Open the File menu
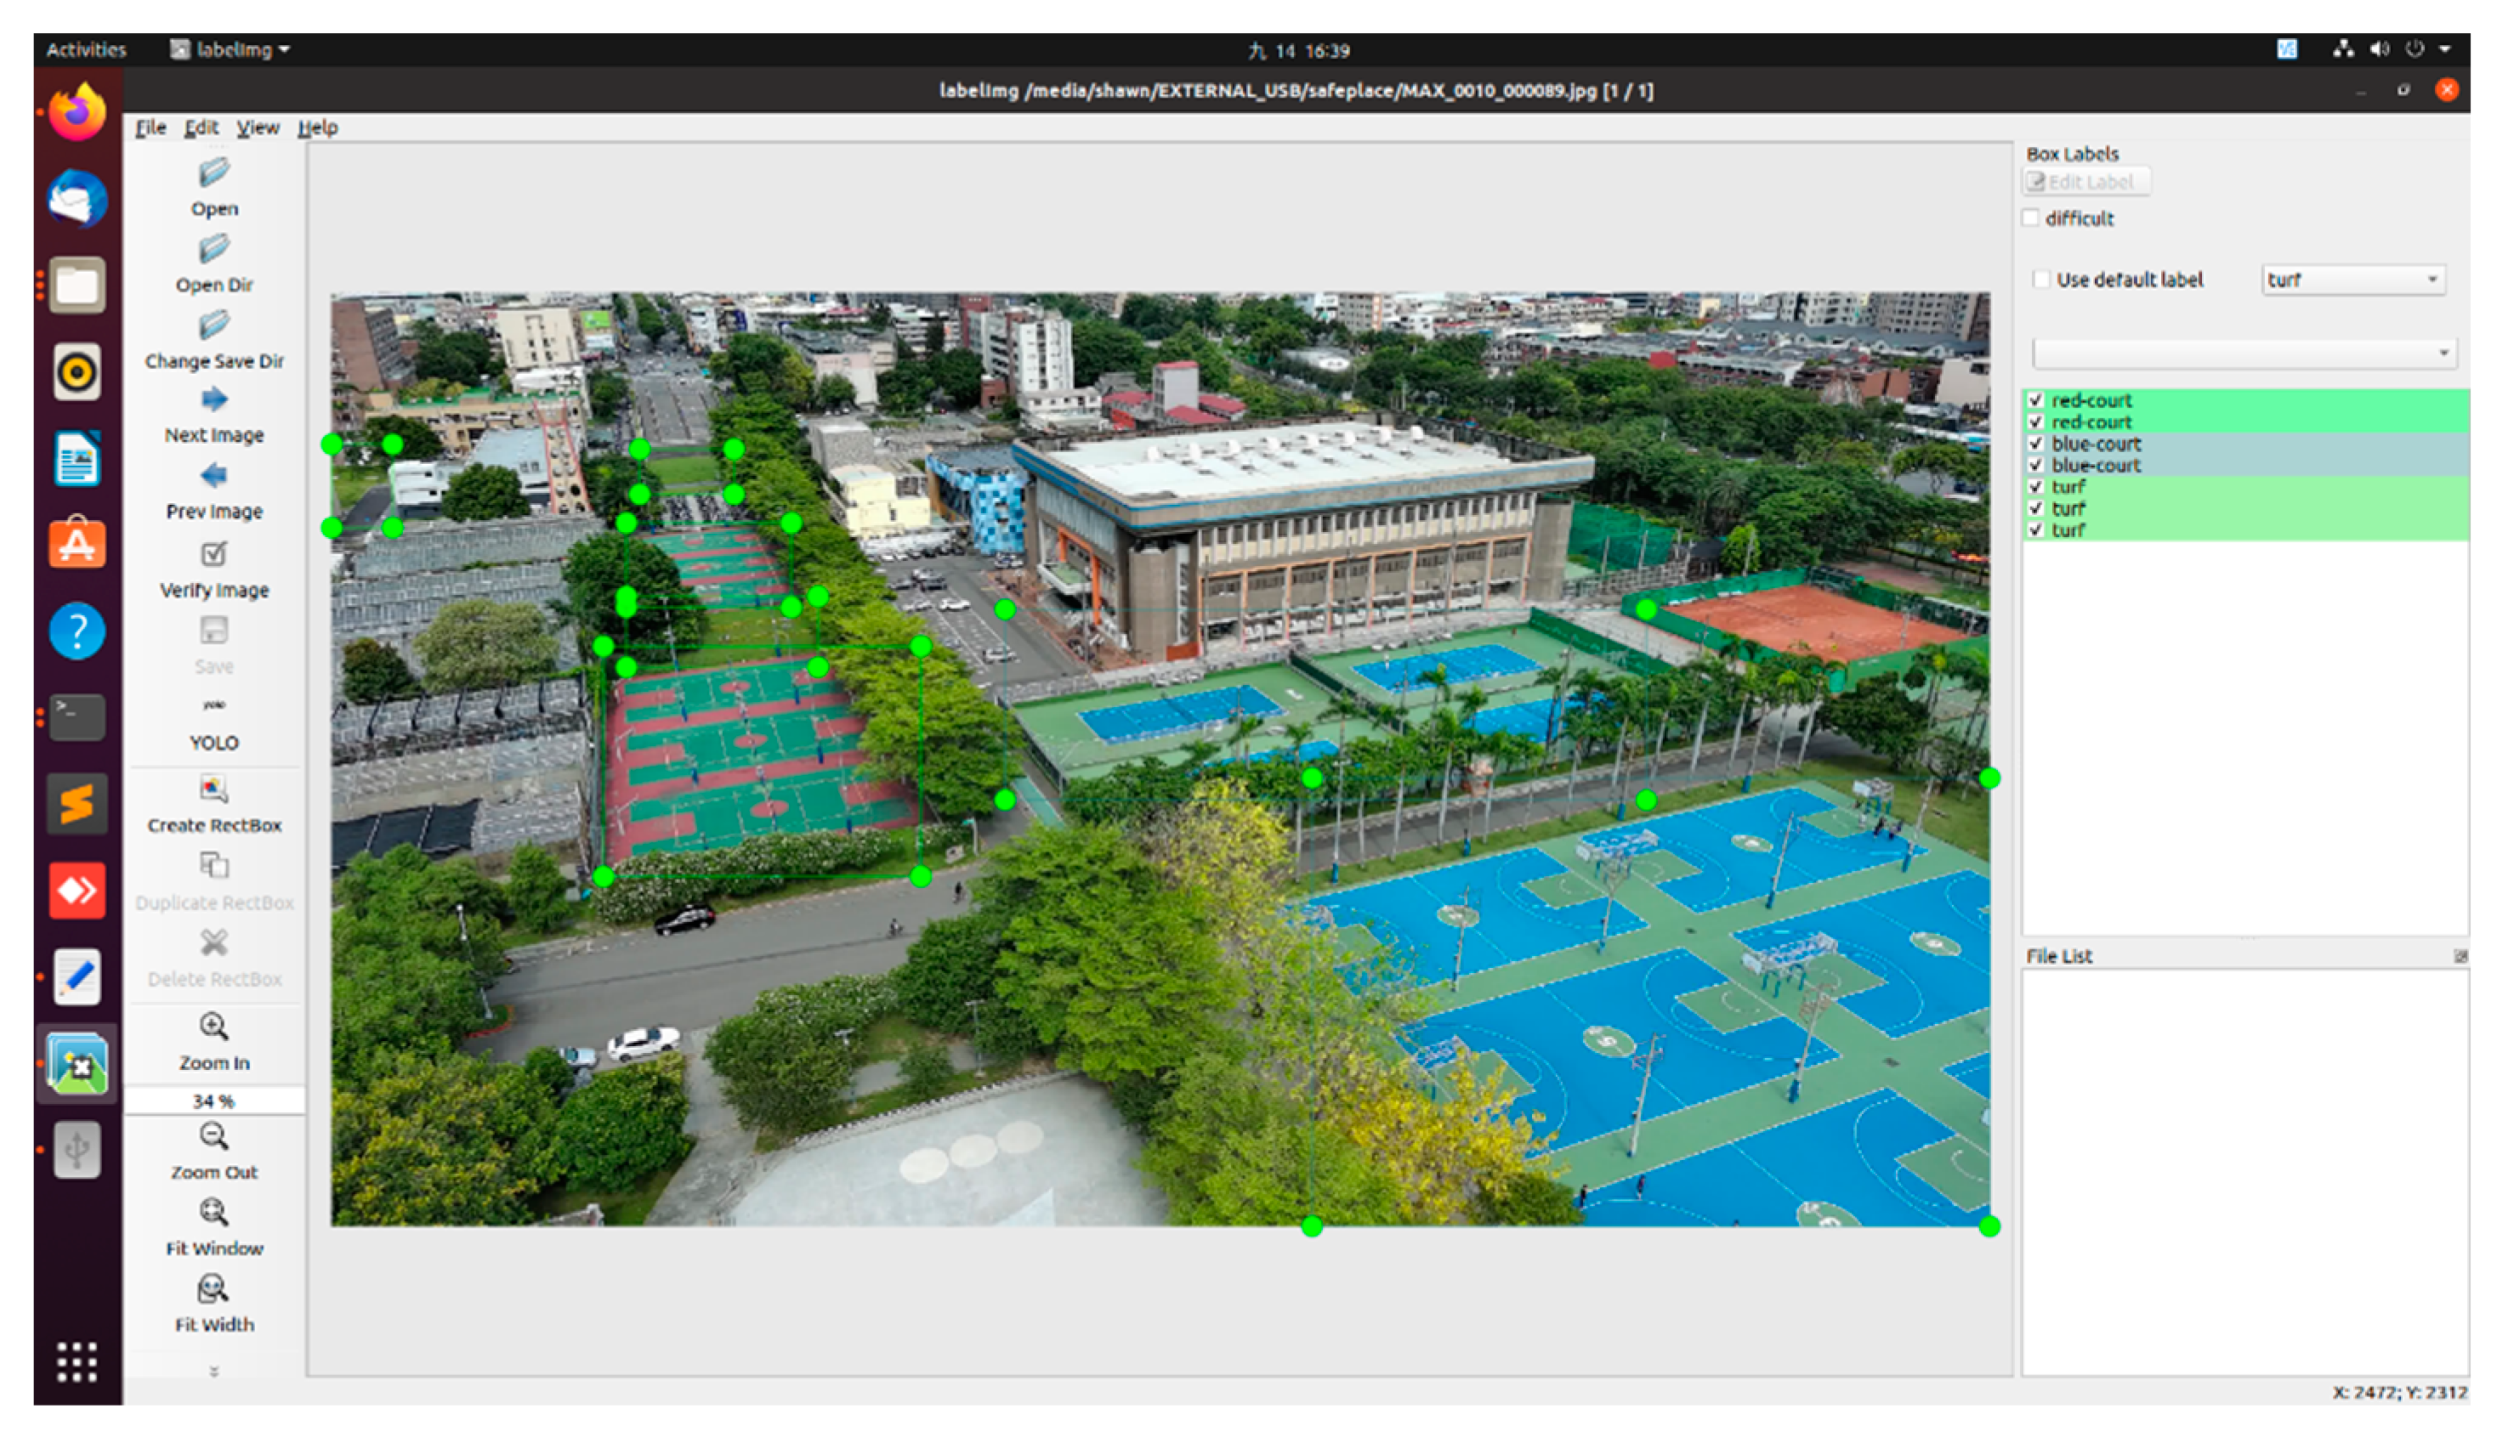The image size is (2508, 1443). (151, 128)
